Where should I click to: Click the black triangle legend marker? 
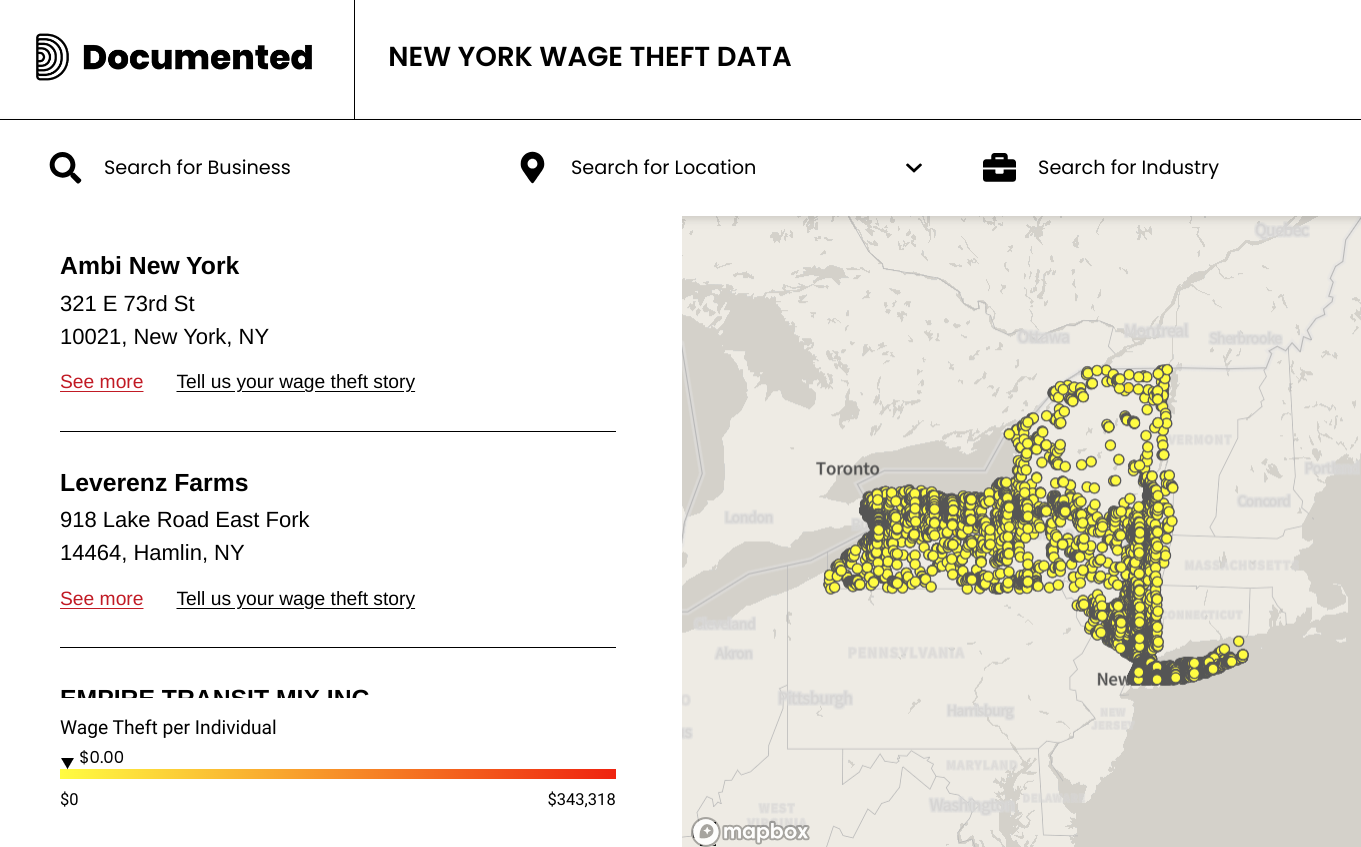(x=67, y=764)
